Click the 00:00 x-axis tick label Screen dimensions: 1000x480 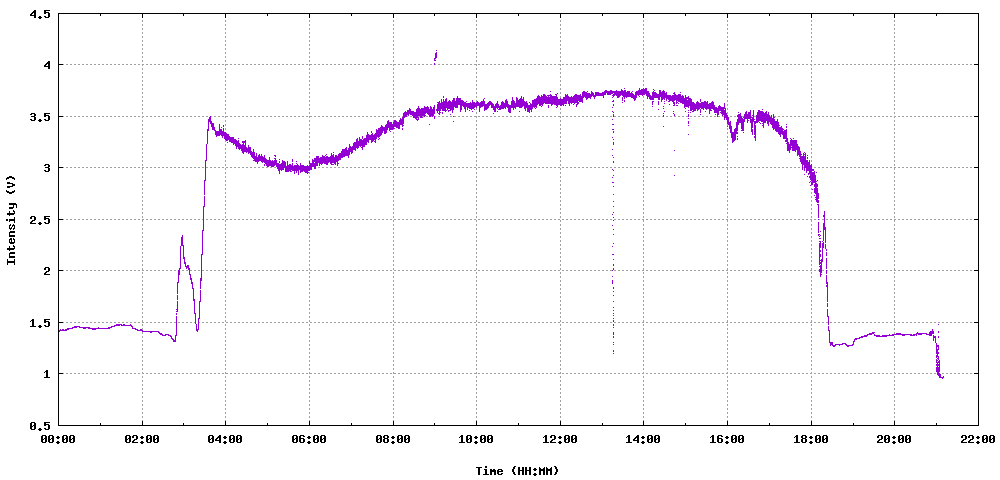coord(59,439)
